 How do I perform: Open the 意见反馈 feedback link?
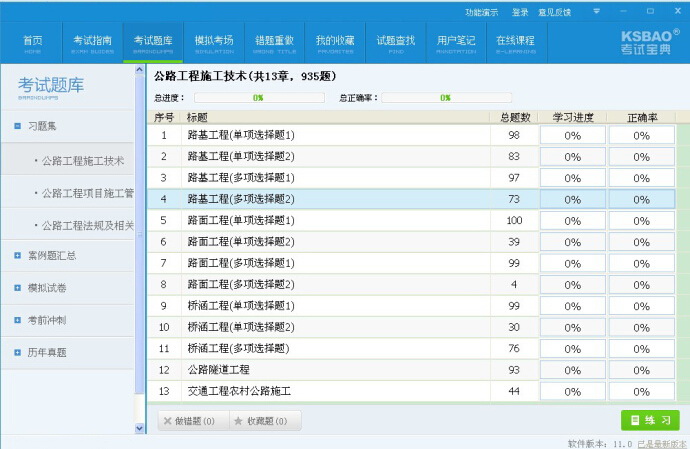[x=554, y=12]
